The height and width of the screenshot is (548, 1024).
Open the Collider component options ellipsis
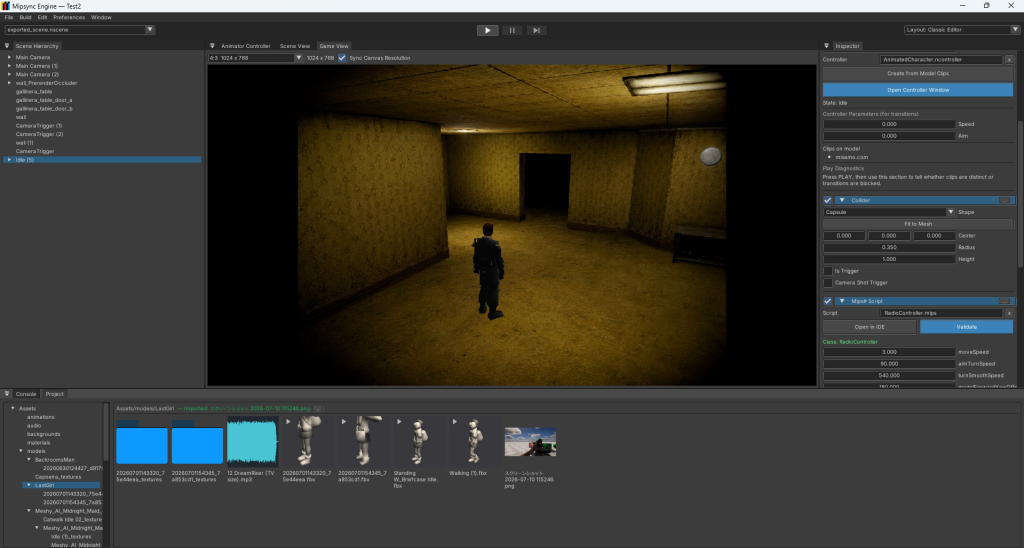click(1004, 201)
